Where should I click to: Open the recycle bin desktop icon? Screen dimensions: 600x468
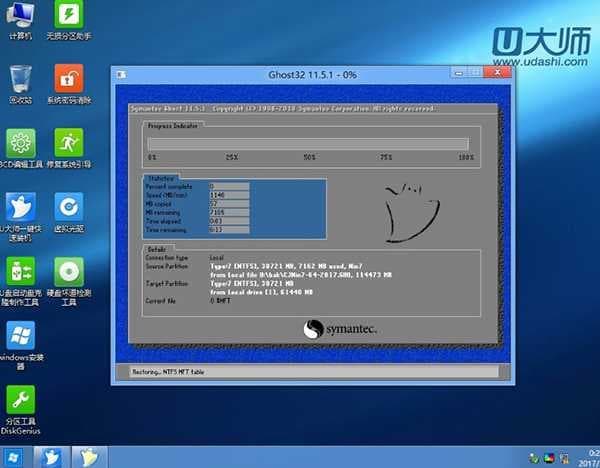21,80
